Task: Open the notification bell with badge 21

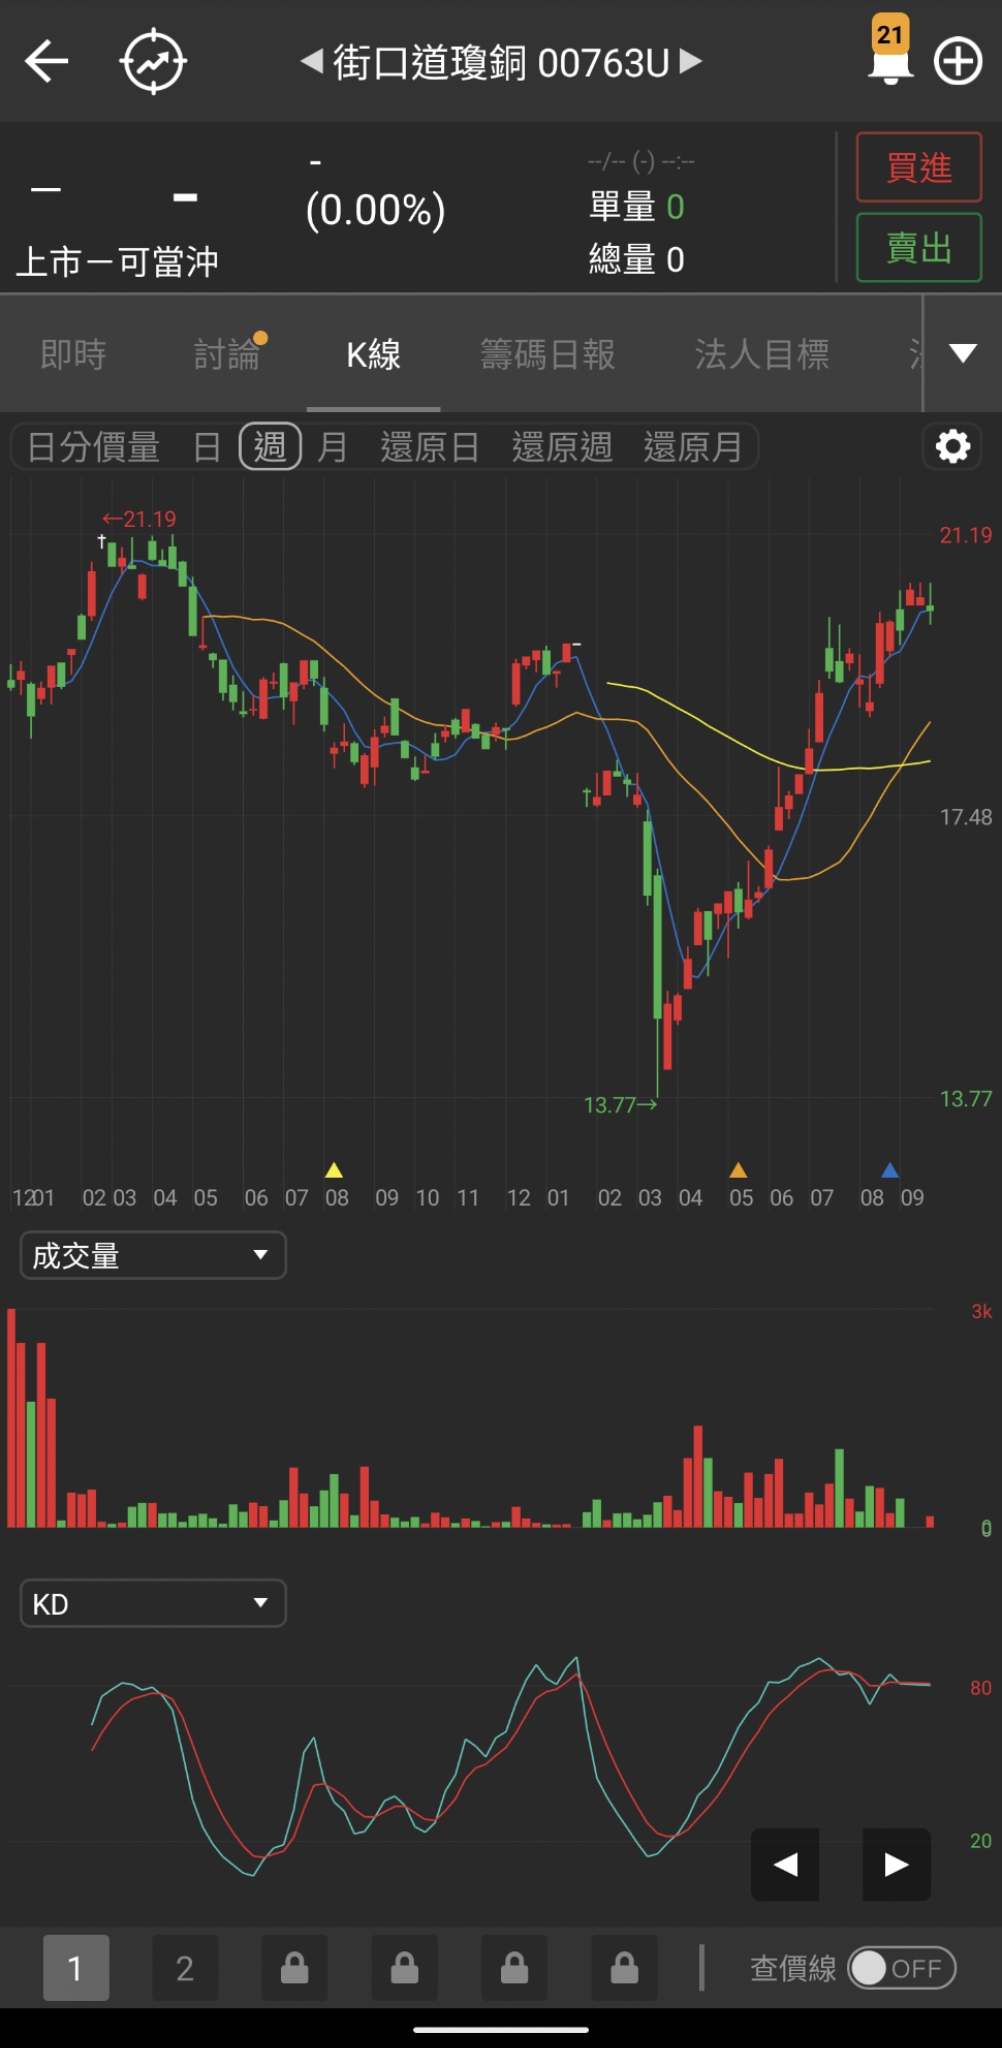Action: tap(889, 52)
